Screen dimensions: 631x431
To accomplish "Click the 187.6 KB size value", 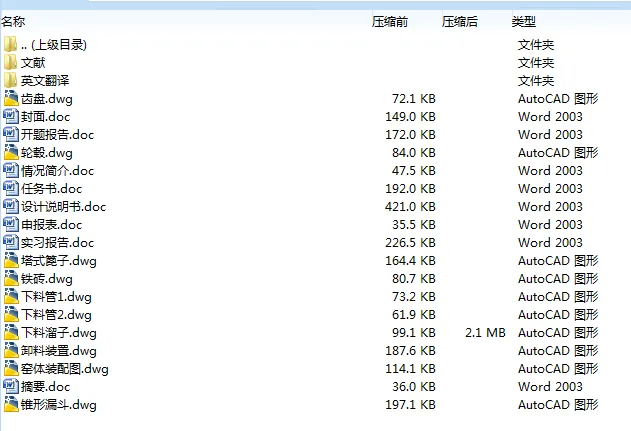I will pos(410,351).
